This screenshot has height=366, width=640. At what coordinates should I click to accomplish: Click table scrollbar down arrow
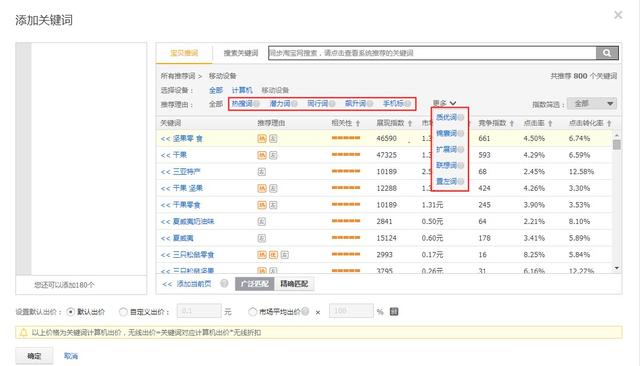point(617,268)
